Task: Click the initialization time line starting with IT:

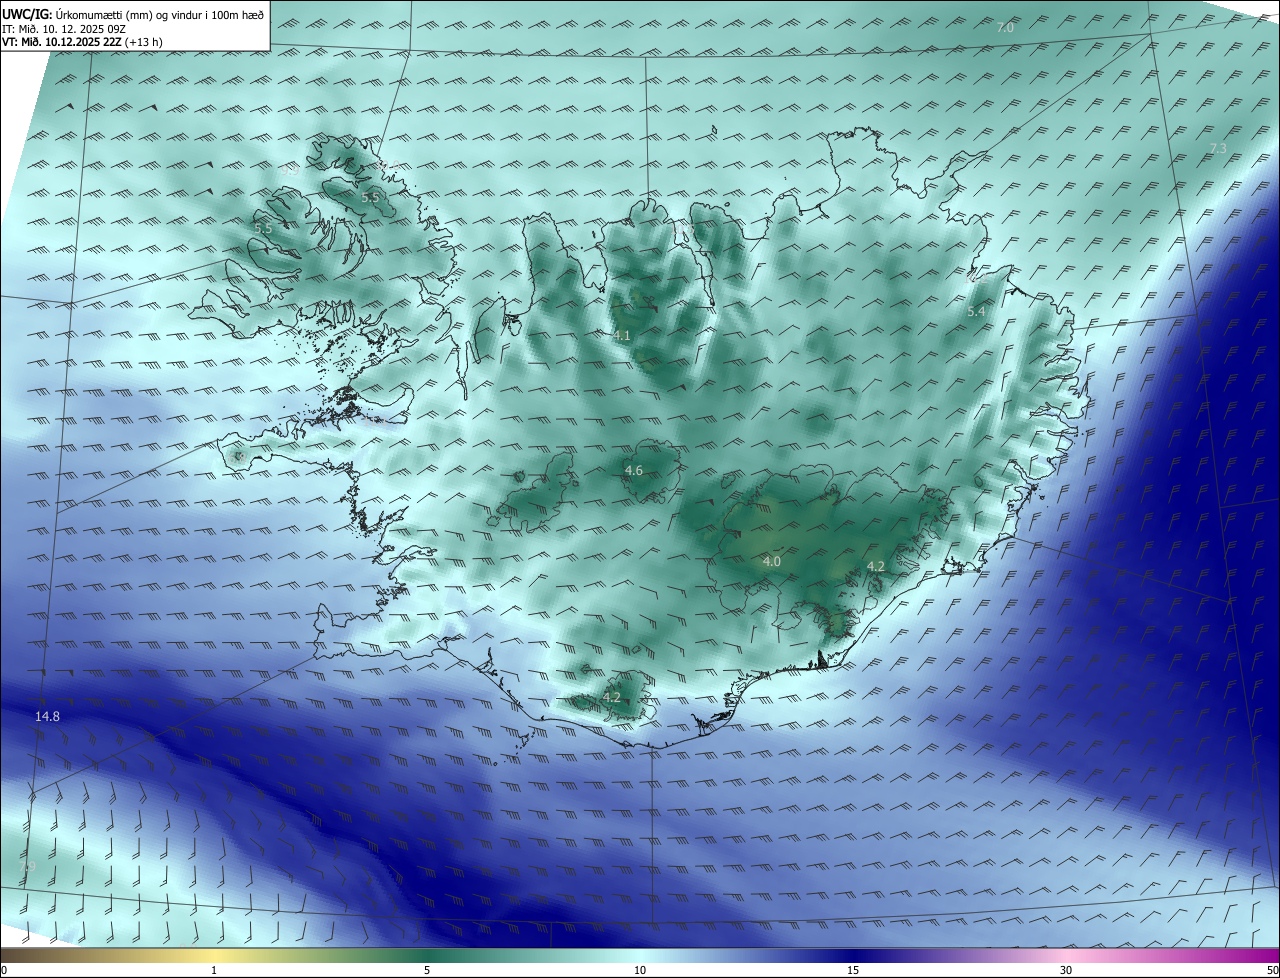Action: coord(66,28)
